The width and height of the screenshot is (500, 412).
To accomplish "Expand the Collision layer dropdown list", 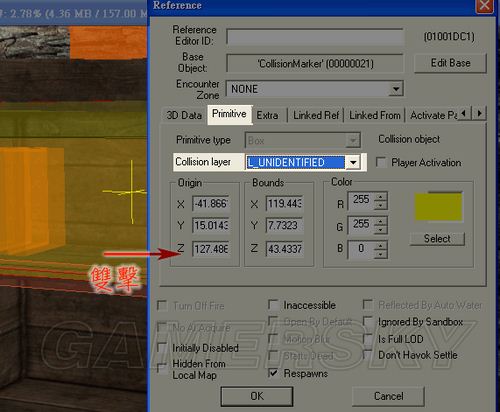I will 353,163.
